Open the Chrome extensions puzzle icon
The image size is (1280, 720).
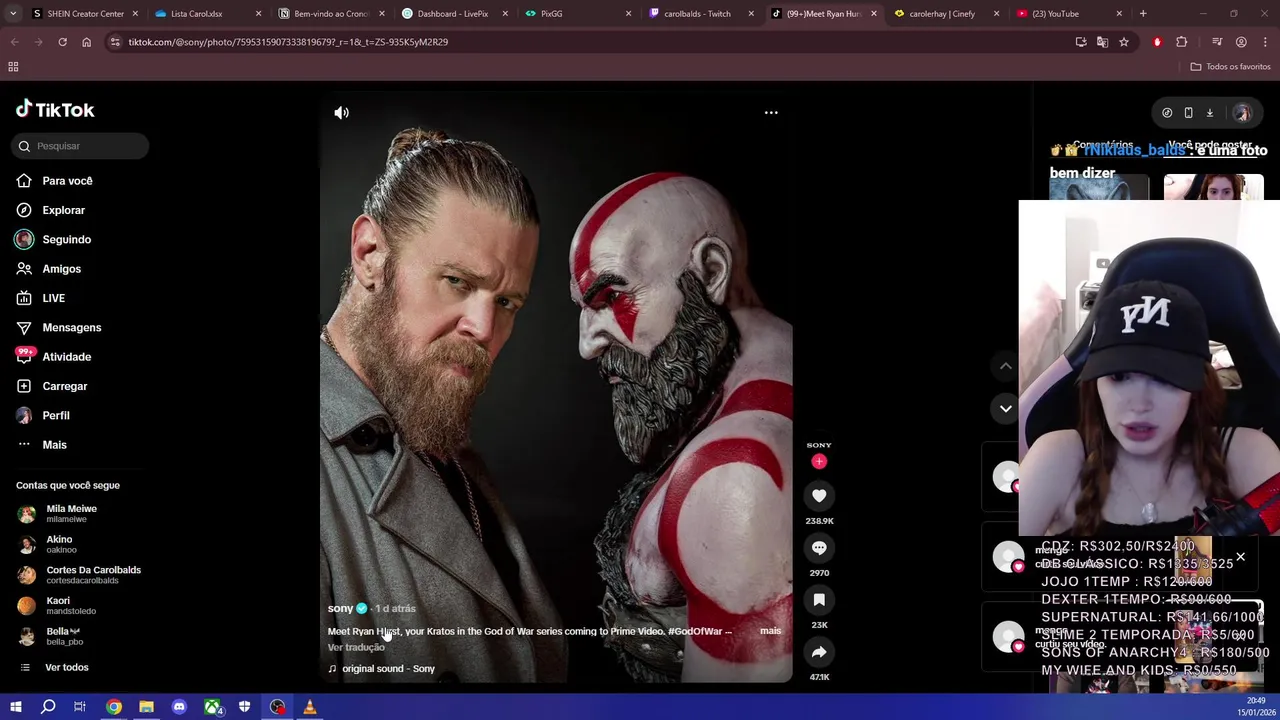(1182, 42)
